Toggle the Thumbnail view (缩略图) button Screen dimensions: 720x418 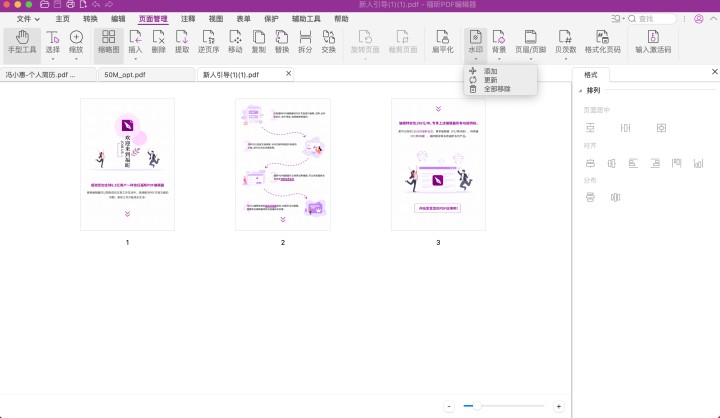pyautogui.click(x=106, y=41)
